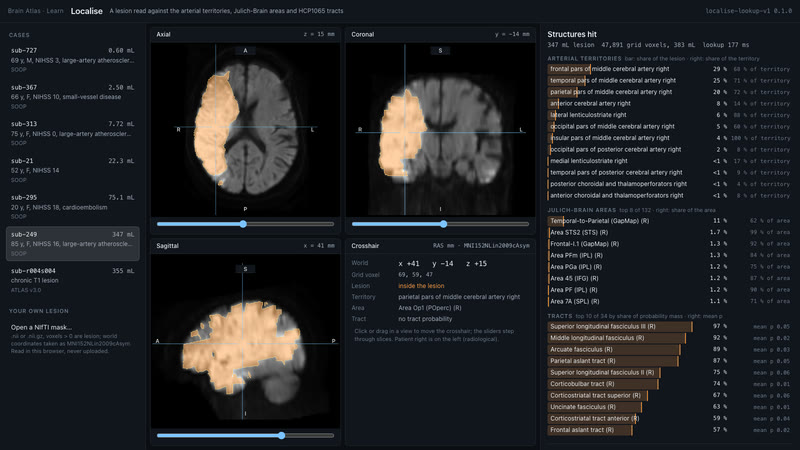Click the 'no tract probability' text

click(x=425, y=319)
